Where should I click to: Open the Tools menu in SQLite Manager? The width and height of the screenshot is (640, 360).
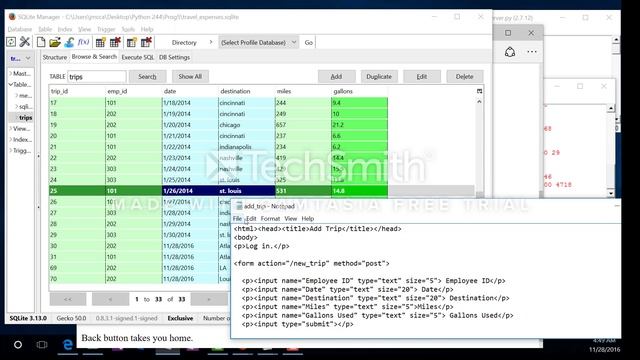128,29
